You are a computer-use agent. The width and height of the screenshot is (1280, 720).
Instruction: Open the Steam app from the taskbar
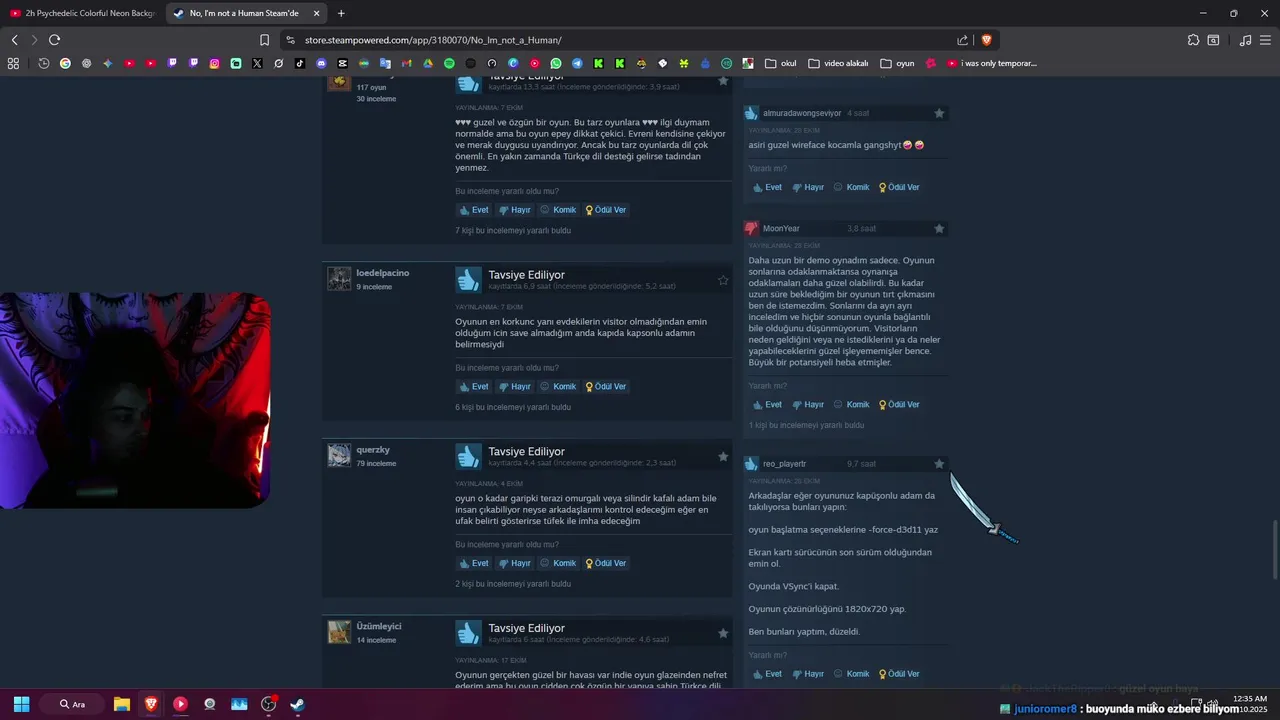[297, 704]
